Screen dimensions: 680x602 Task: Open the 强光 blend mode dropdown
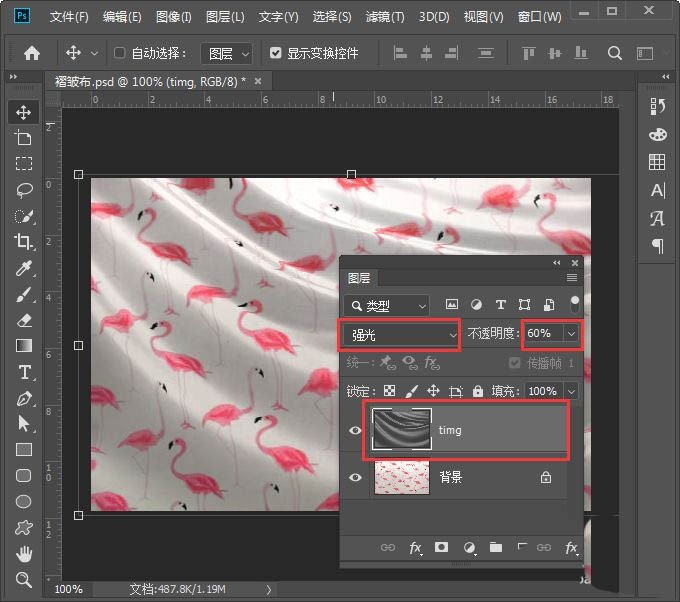pyautogui.click(x=400, y=334)
